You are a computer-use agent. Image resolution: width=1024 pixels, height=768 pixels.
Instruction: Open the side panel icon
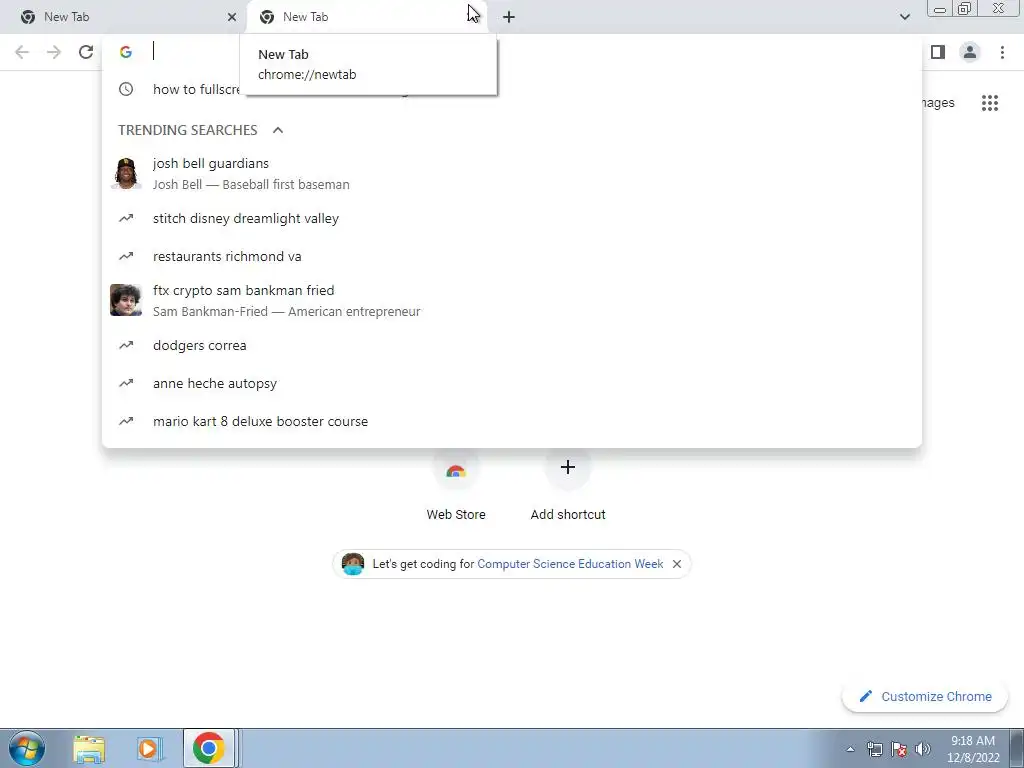click(938, 52)
